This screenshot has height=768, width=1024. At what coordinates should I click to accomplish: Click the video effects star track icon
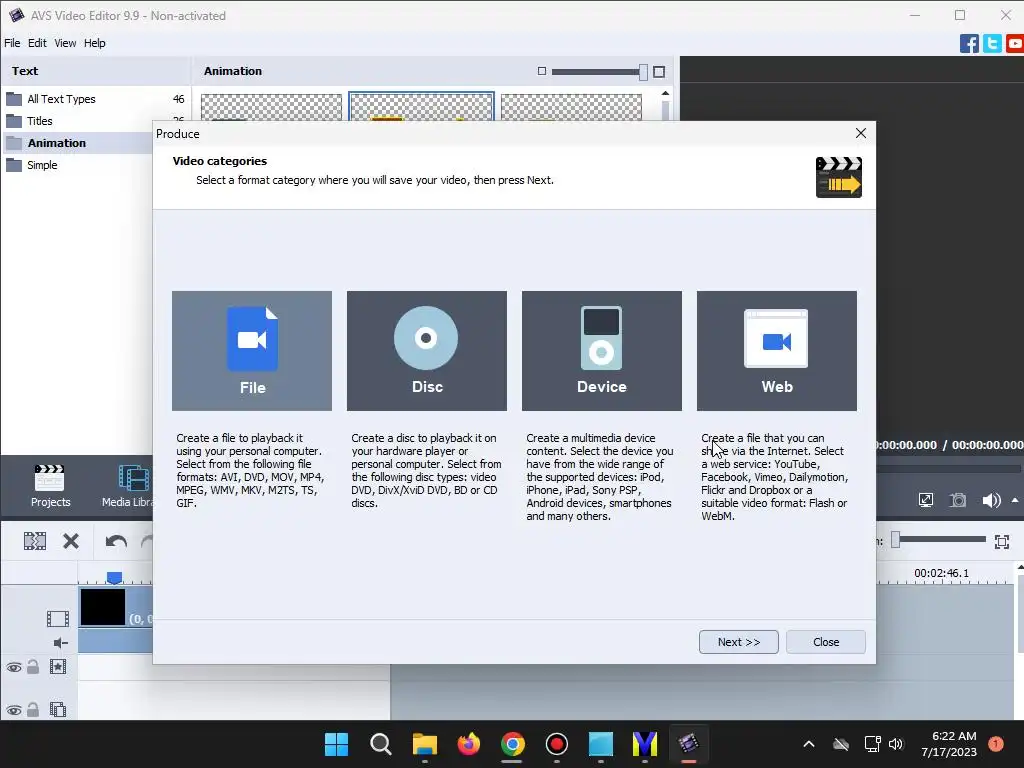(x=58, y=666)
